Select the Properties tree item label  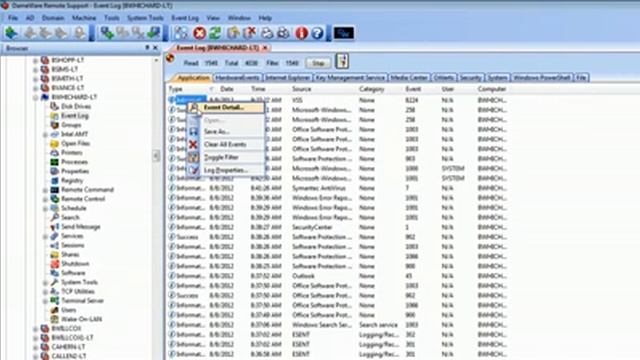tap(75, 171)
